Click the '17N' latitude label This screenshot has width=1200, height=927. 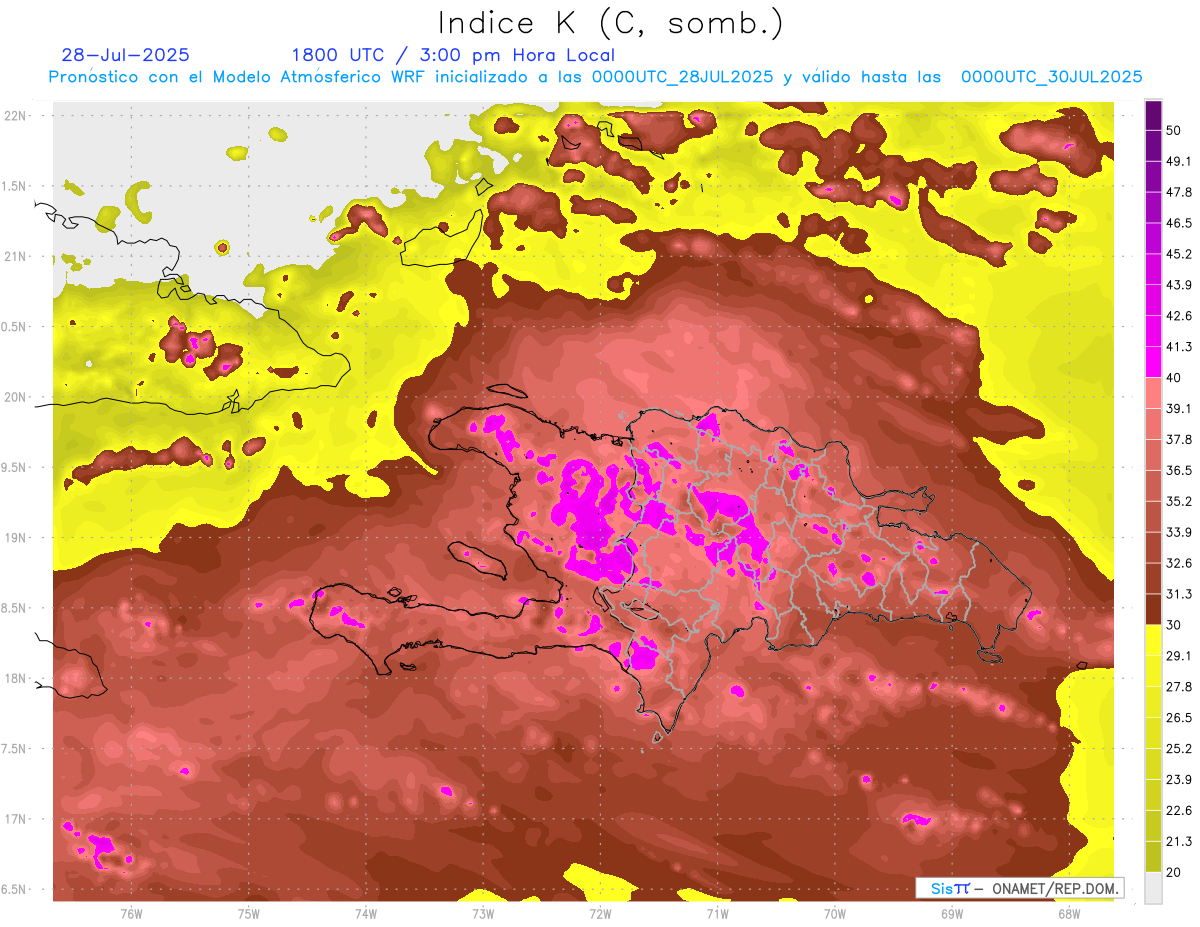point(17,819)
